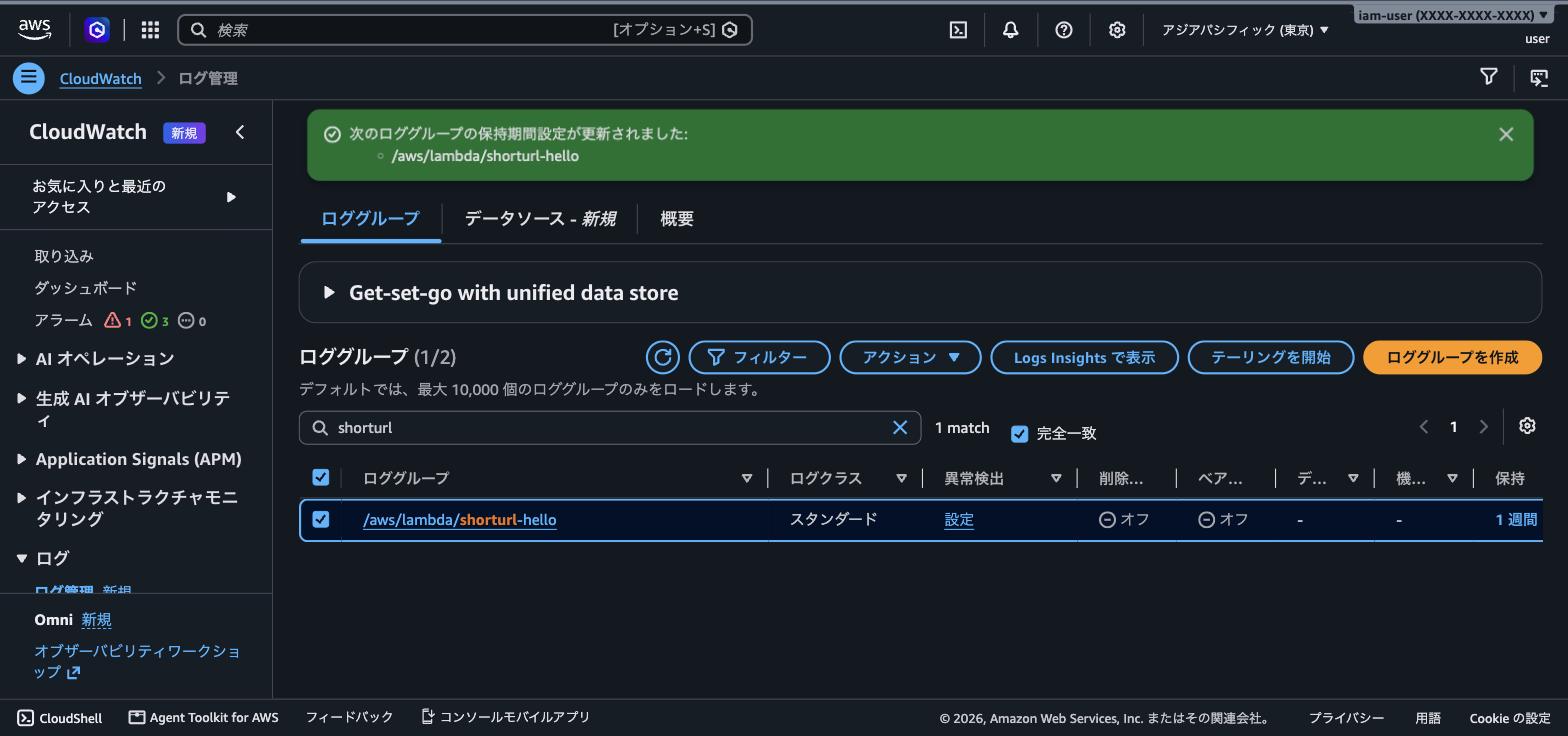Open アラーム in sidebar

point(64,321)
